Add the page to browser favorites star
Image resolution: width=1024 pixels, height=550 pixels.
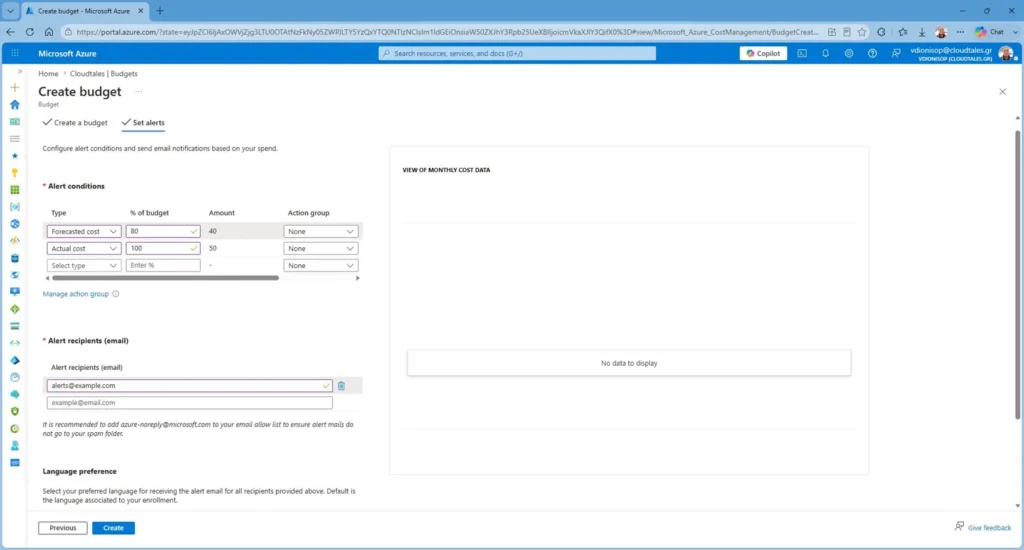(x=862, y=32)
